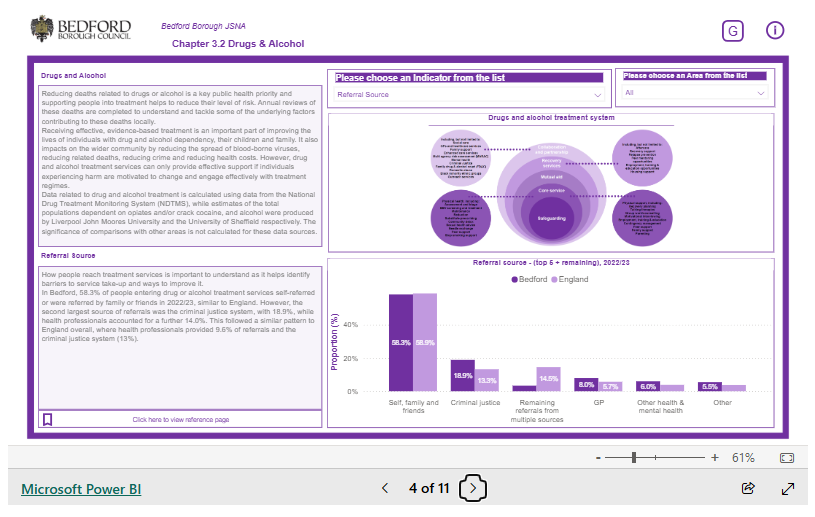The image size is (815, 517).
Task: Click the fit to page icon
Action: click(787, 458)
